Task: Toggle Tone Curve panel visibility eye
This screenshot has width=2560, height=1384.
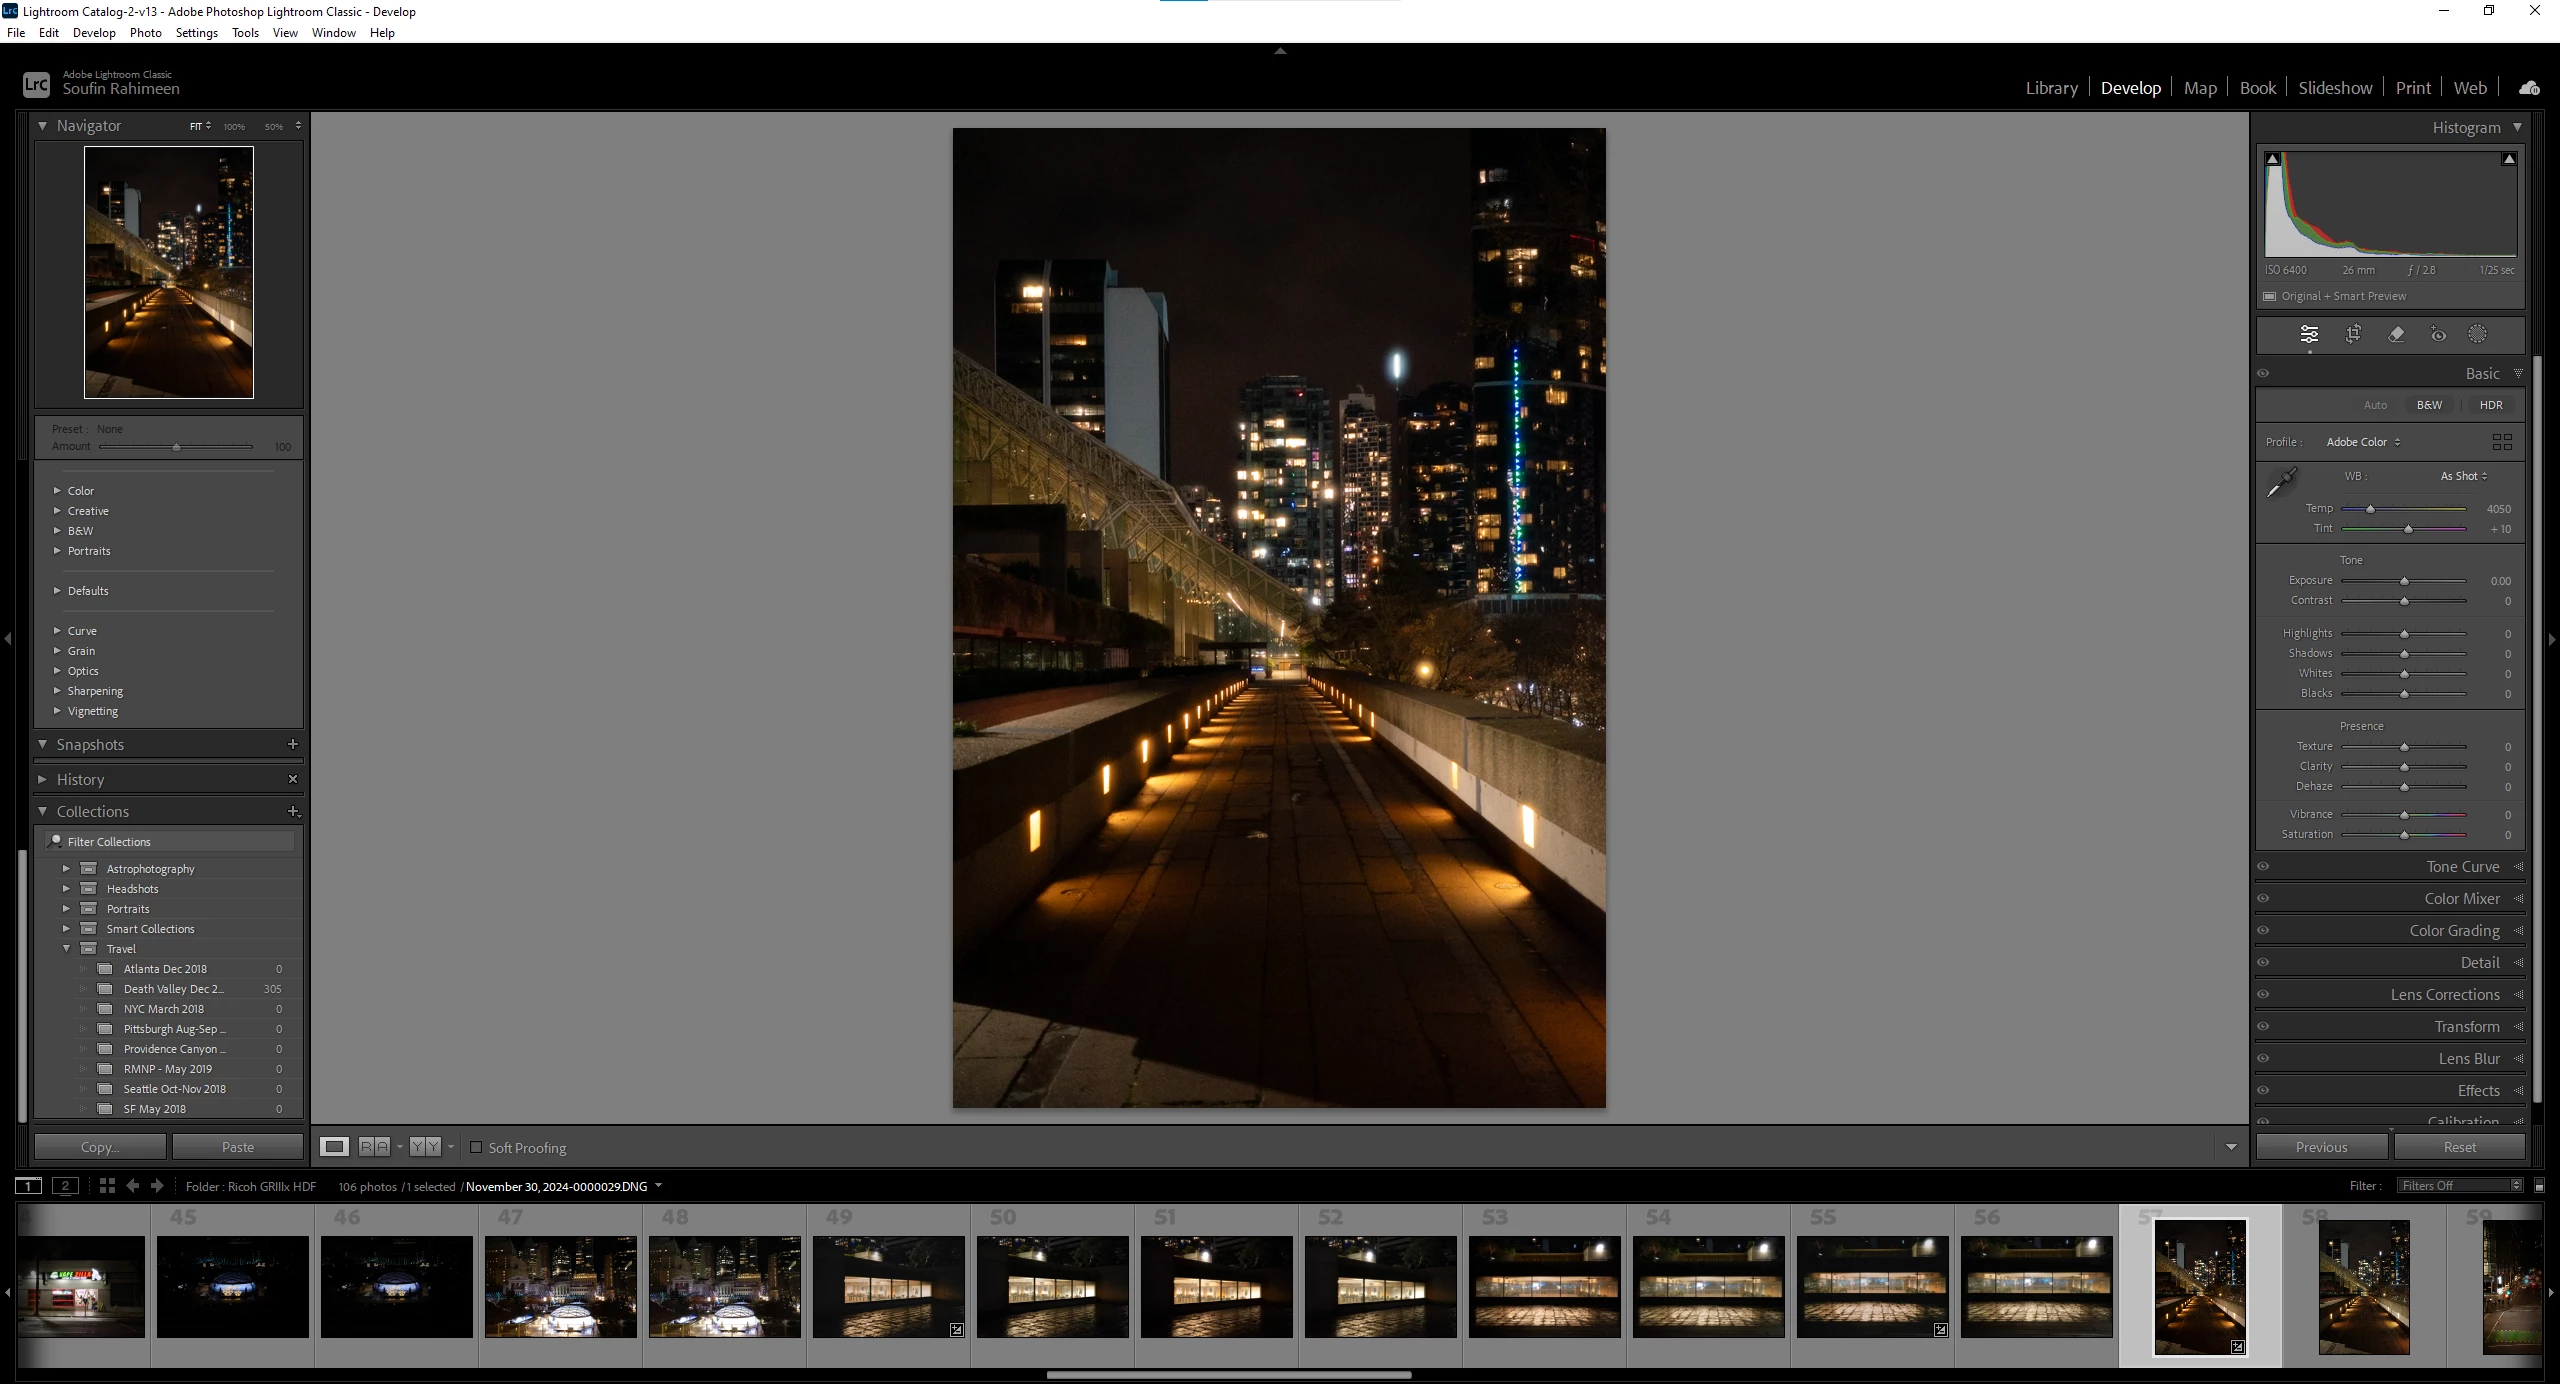Action: tap(2263, 867)
